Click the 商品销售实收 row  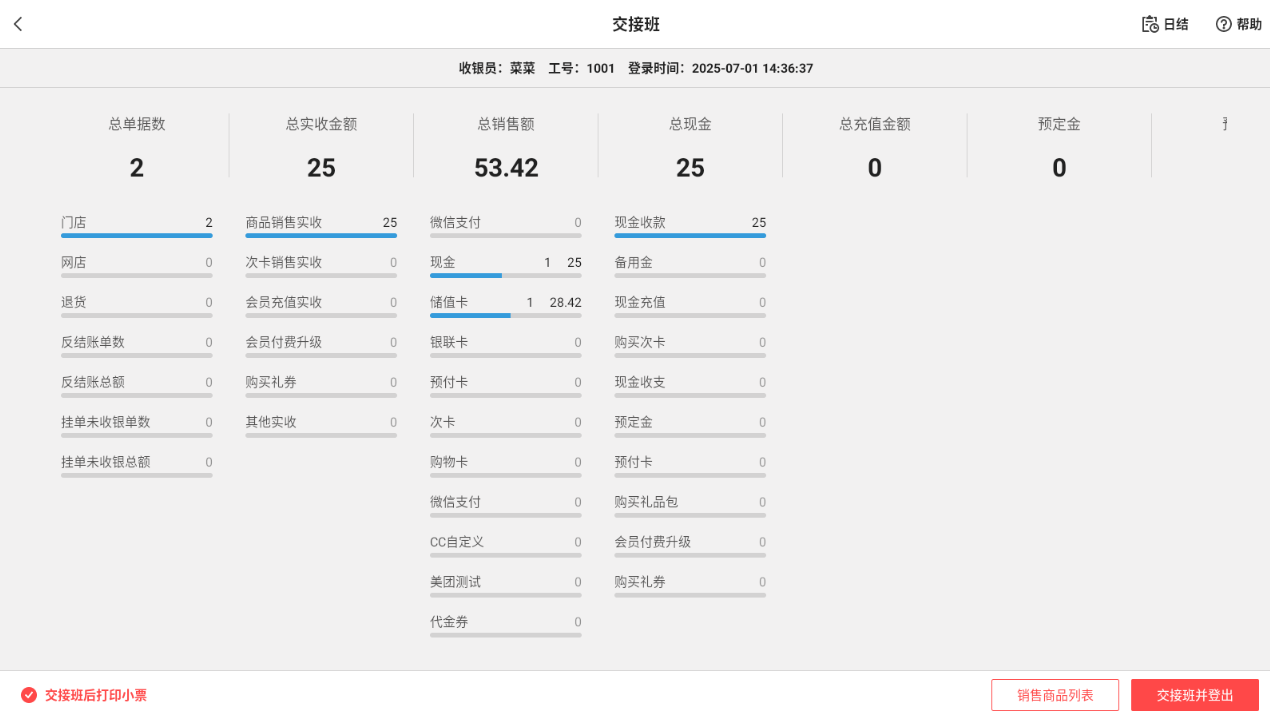tap(321, 225)
